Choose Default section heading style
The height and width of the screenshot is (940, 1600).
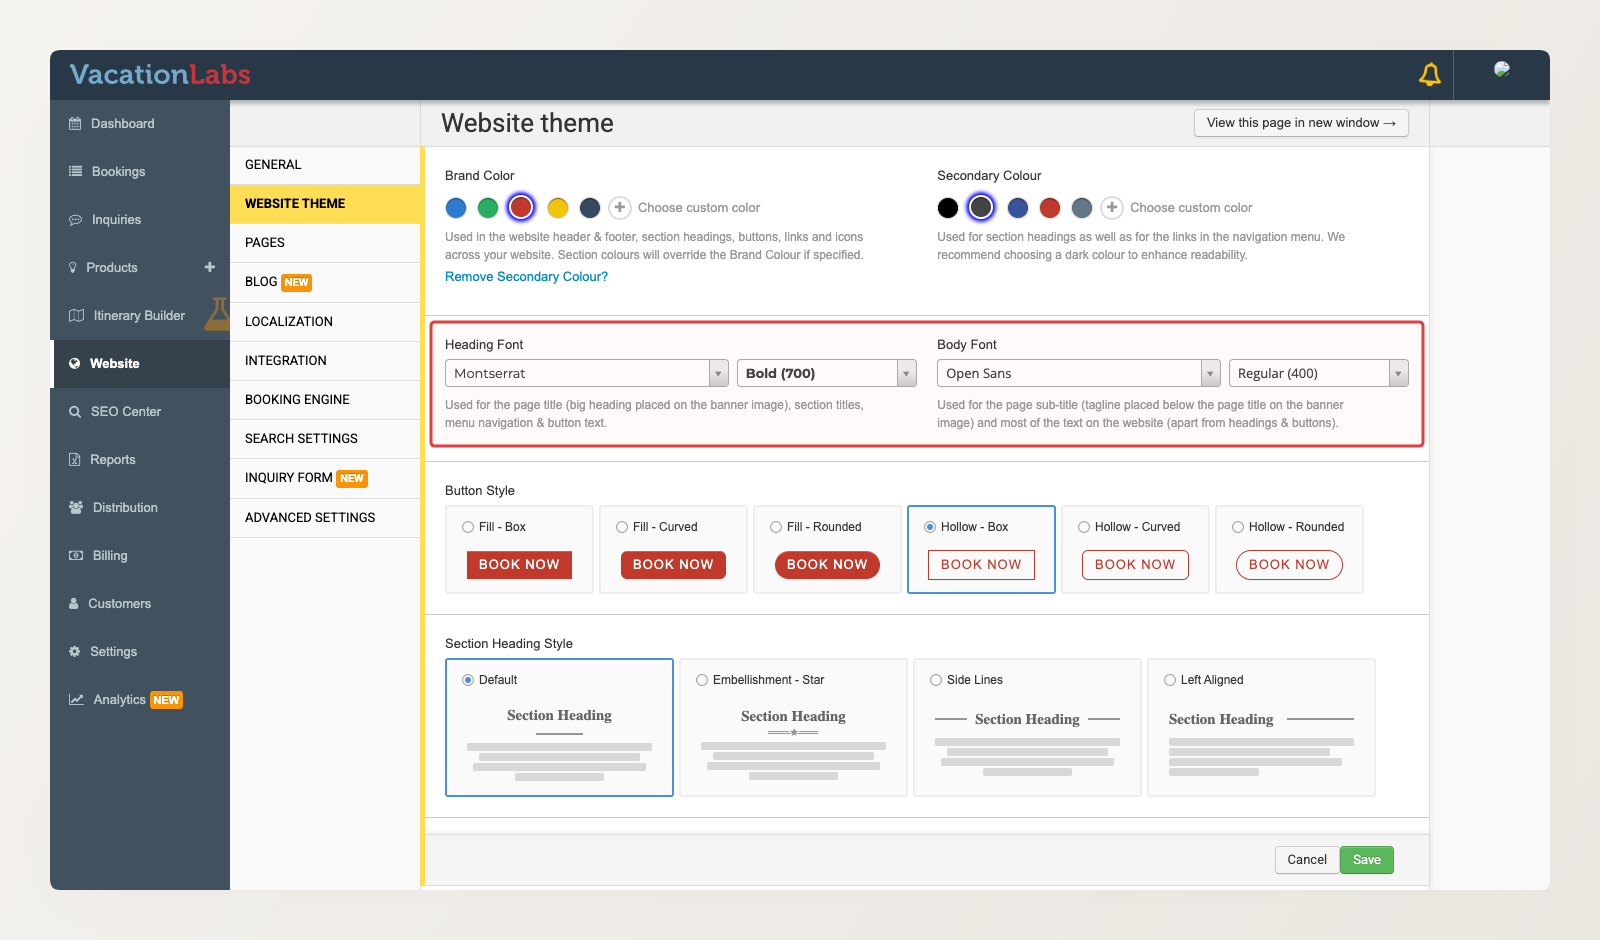[x=468, y=680]
